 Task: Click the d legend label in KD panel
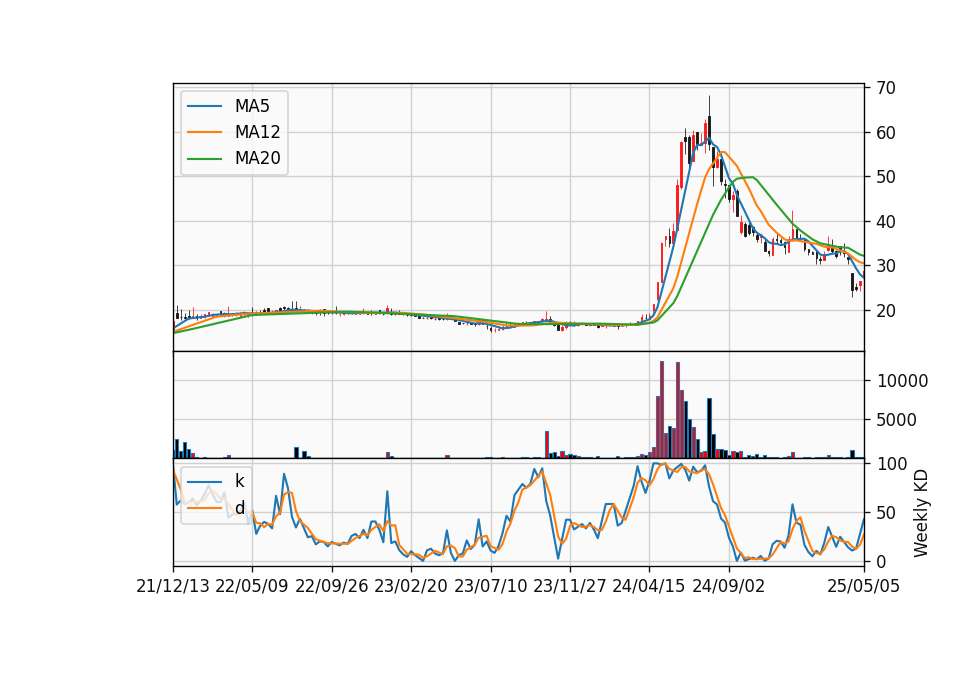click(239, 508)
